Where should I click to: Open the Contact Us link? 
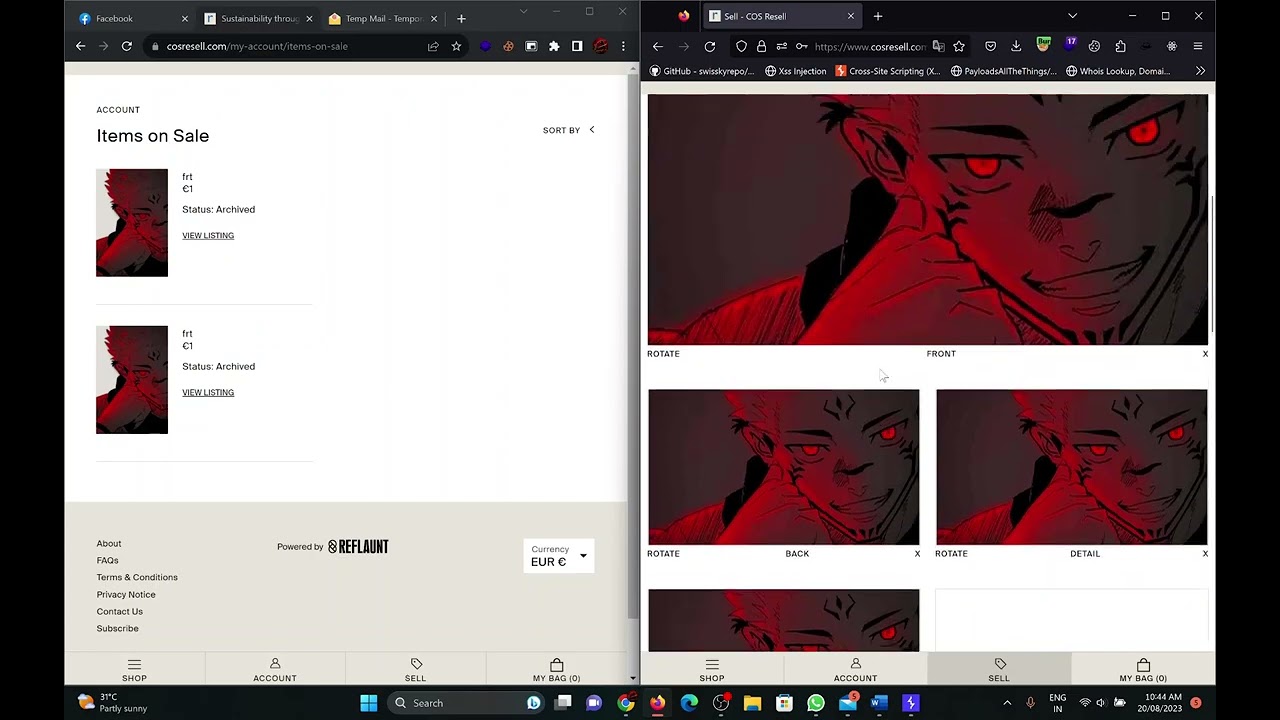[120, 611]
